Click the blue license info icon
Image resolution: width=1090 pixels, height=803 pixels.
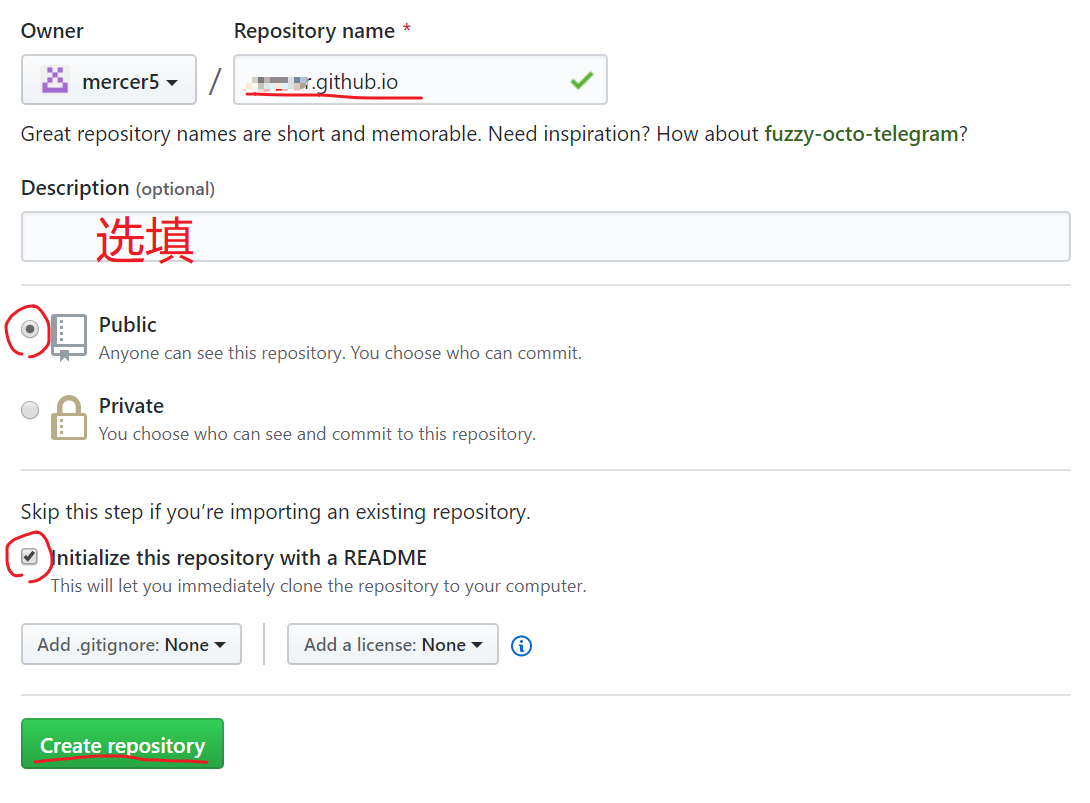pyautogui.click(x=521, y=646)
